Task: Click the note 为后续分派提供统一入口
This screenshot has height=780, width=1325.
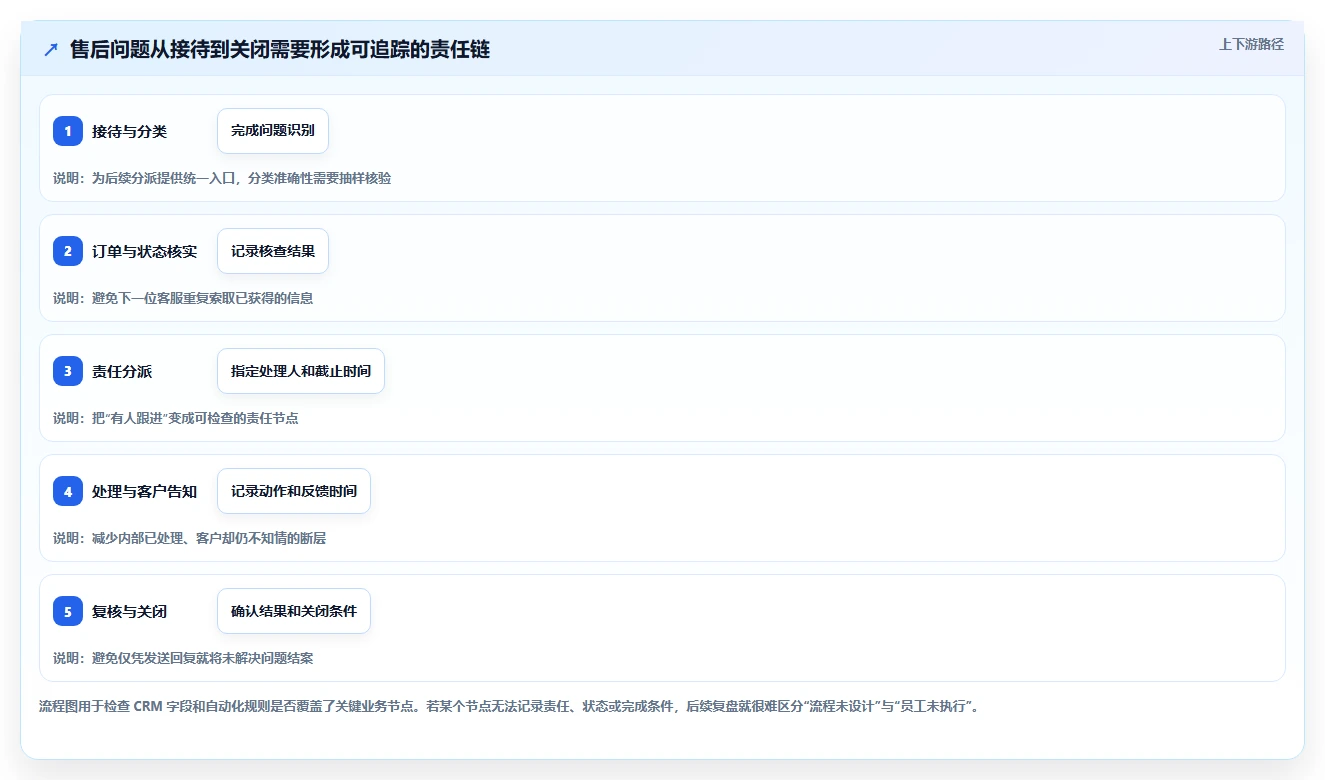Action: pos(222,178)
